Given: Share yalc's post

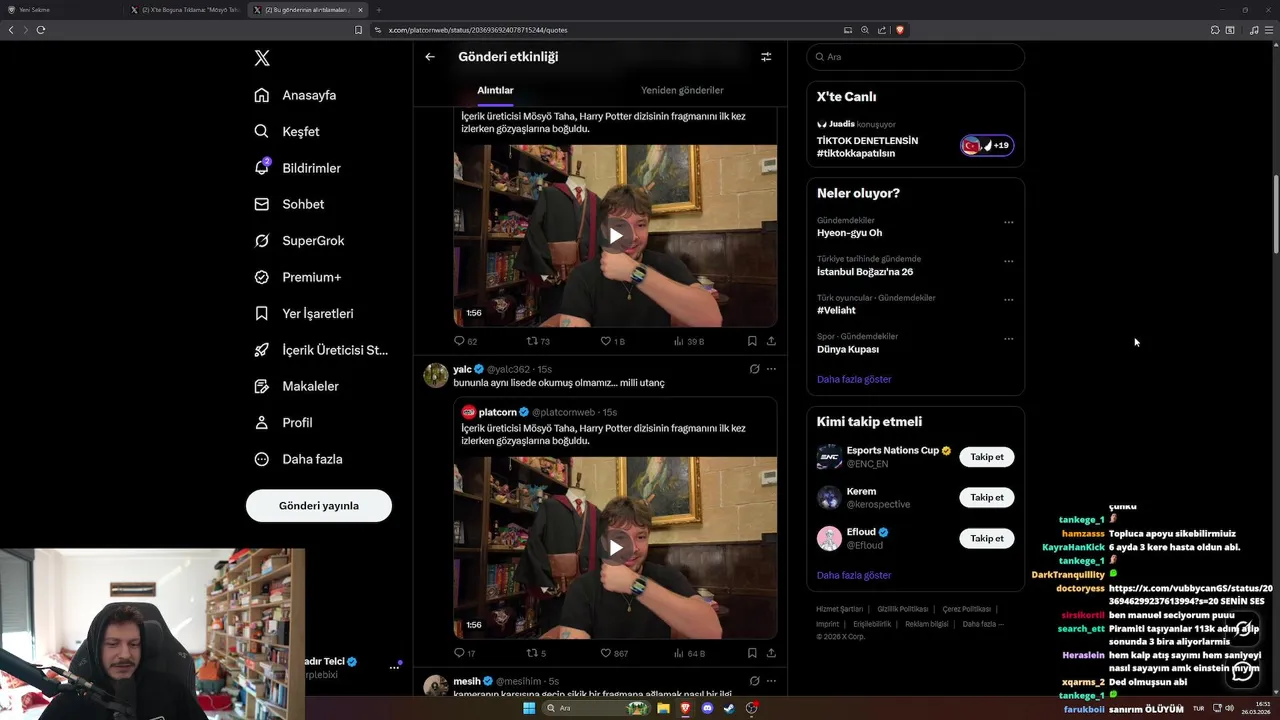Looking at the screenshot, I should point(771,653).
